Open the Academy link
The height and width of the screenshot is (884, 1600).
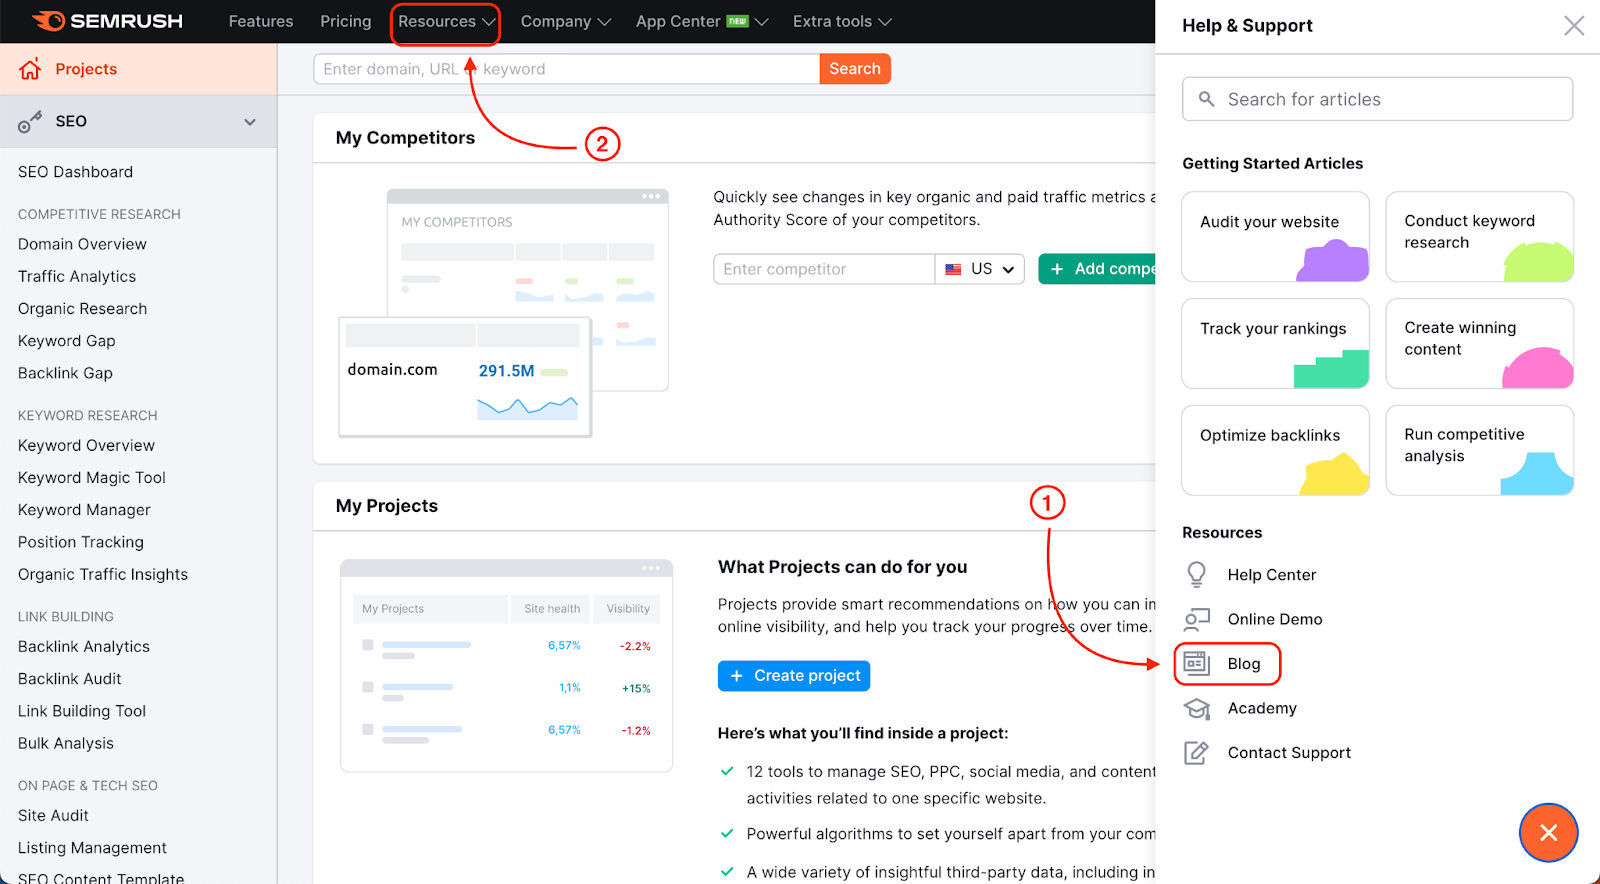[x=1262, y=708]
